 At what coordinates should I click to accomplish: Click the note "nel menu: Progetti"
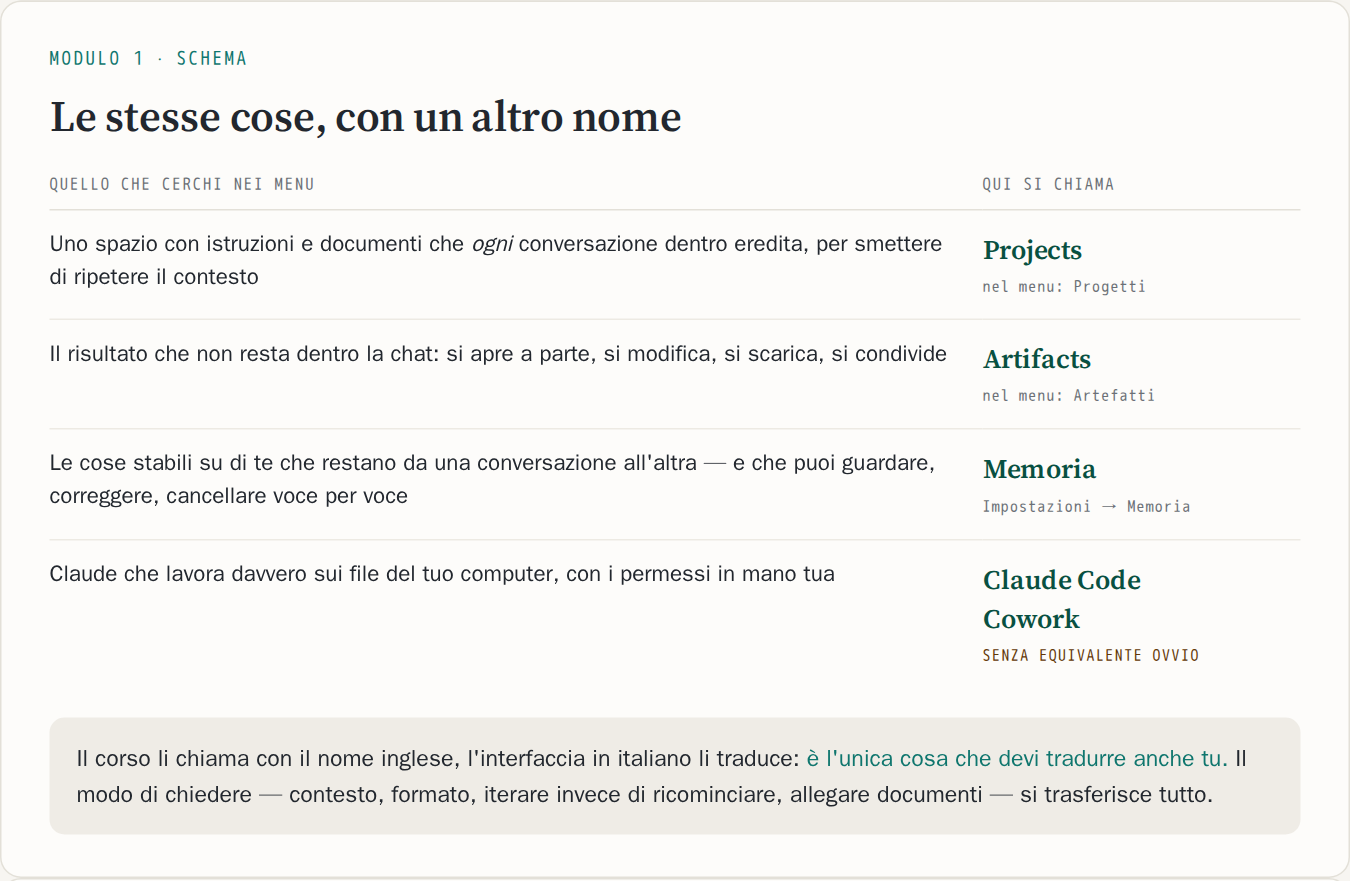[1064, 287]
